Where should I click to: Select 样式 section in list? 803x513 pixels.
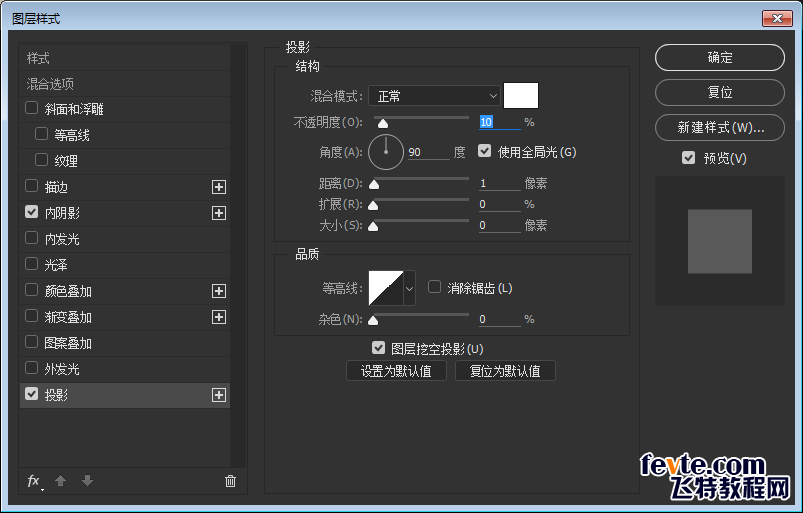[124, 58]
